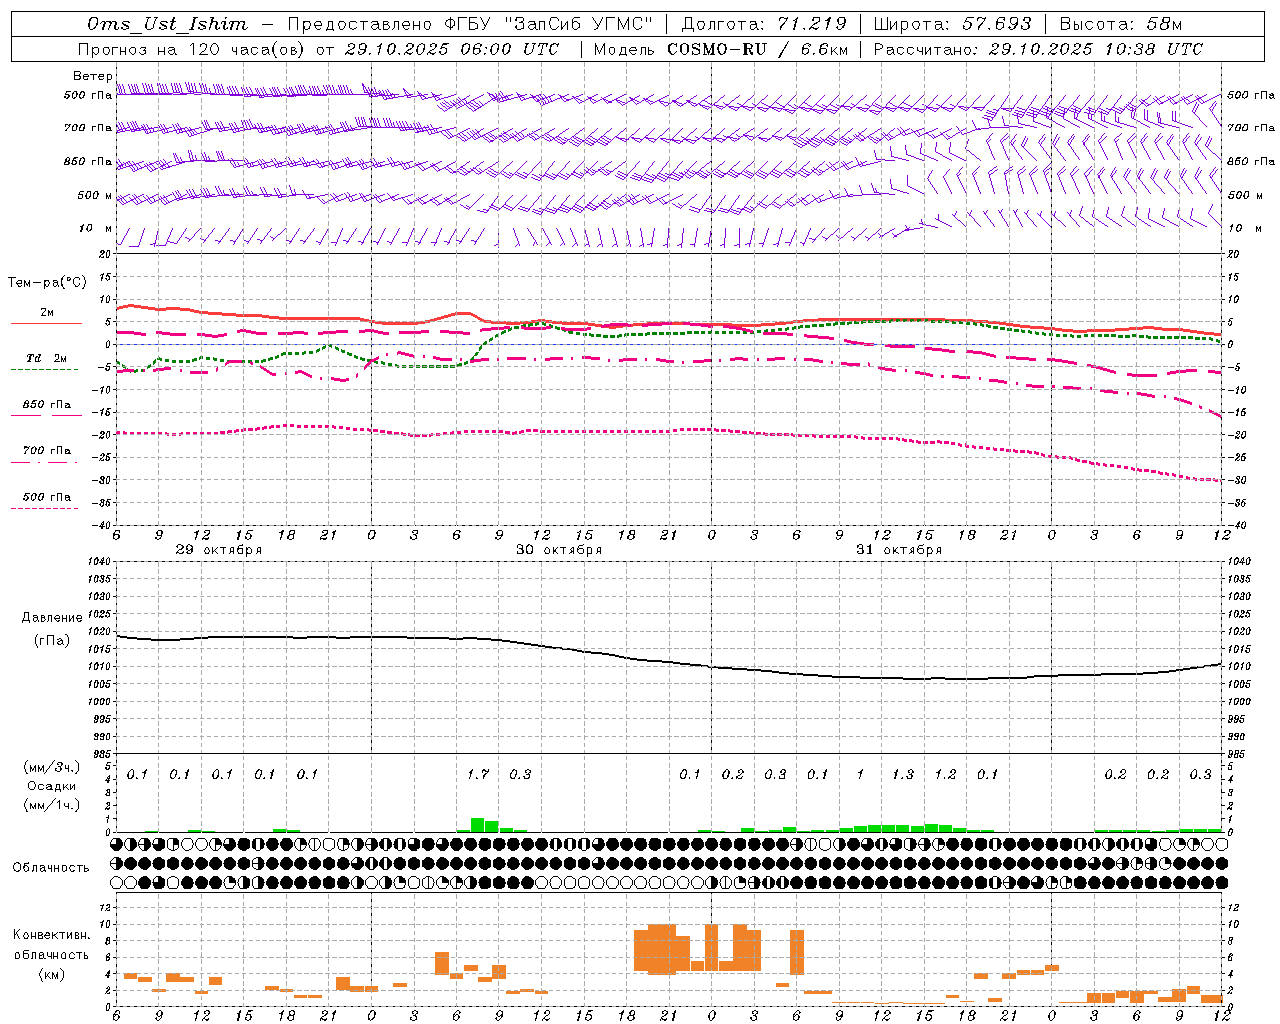
Task: Click the Модель COSMO-RU / 6.6км label
Action: pyautogui.click(x=720, y=49)
